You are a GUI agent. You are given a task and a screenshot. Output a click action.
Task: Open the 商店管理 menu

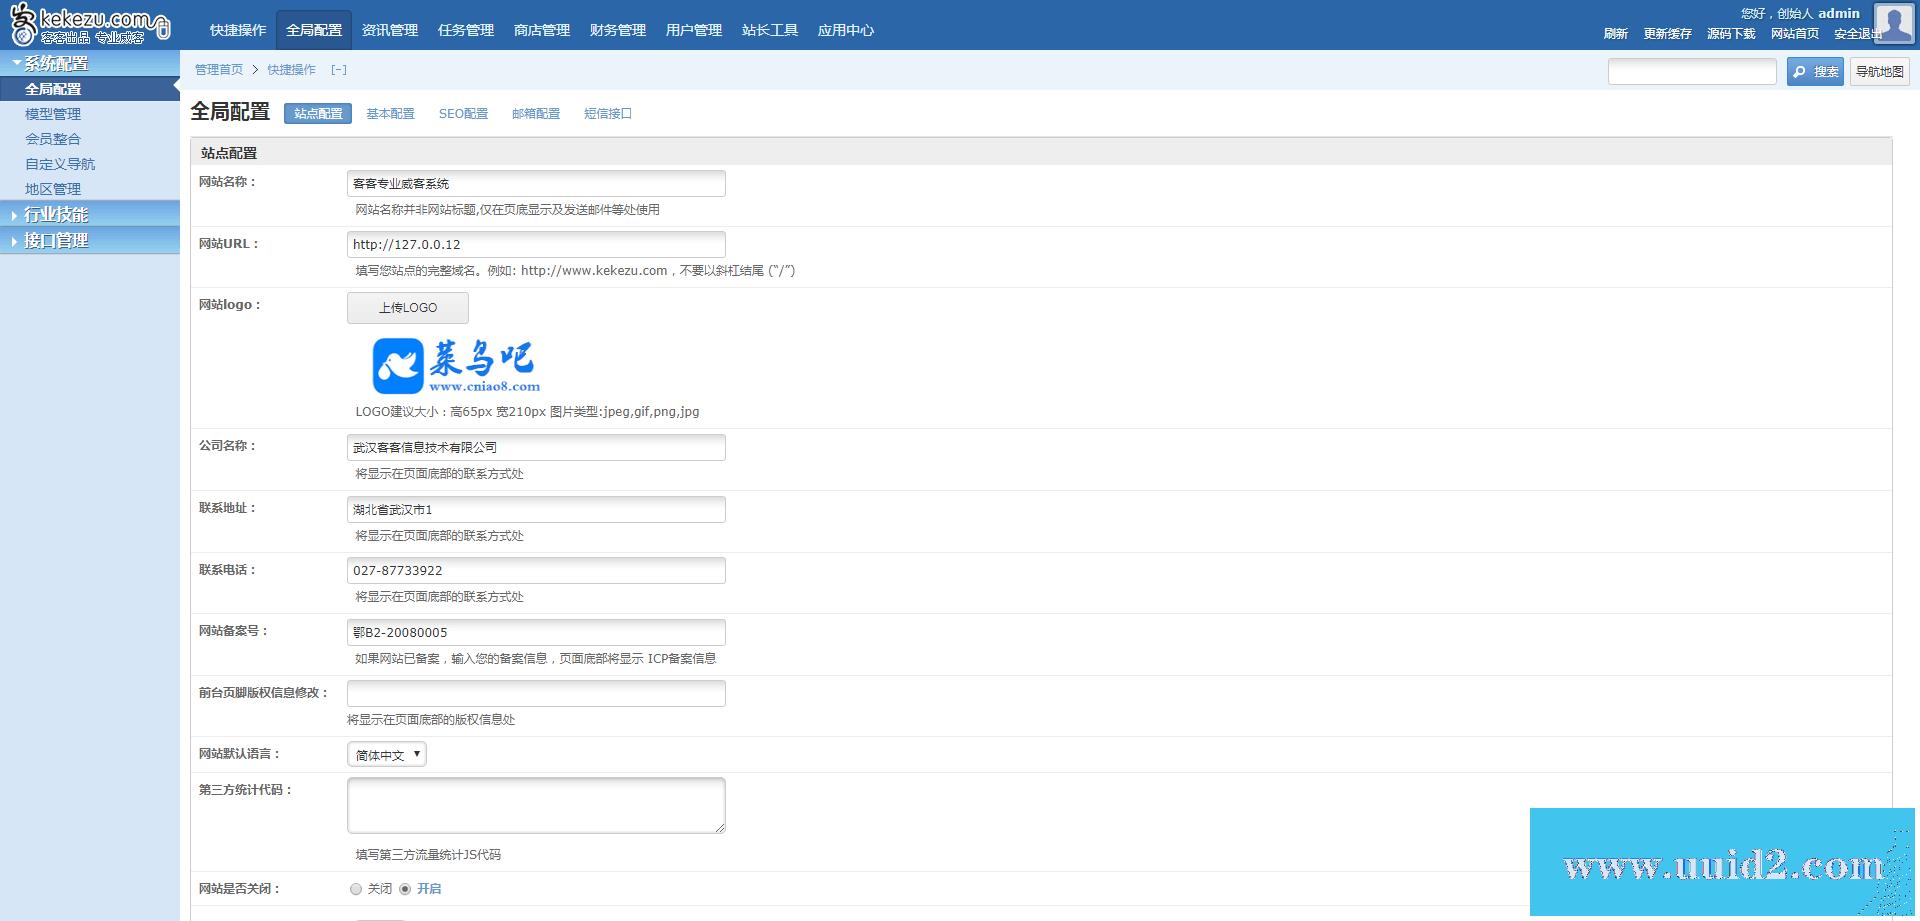[x=541, y=30]
